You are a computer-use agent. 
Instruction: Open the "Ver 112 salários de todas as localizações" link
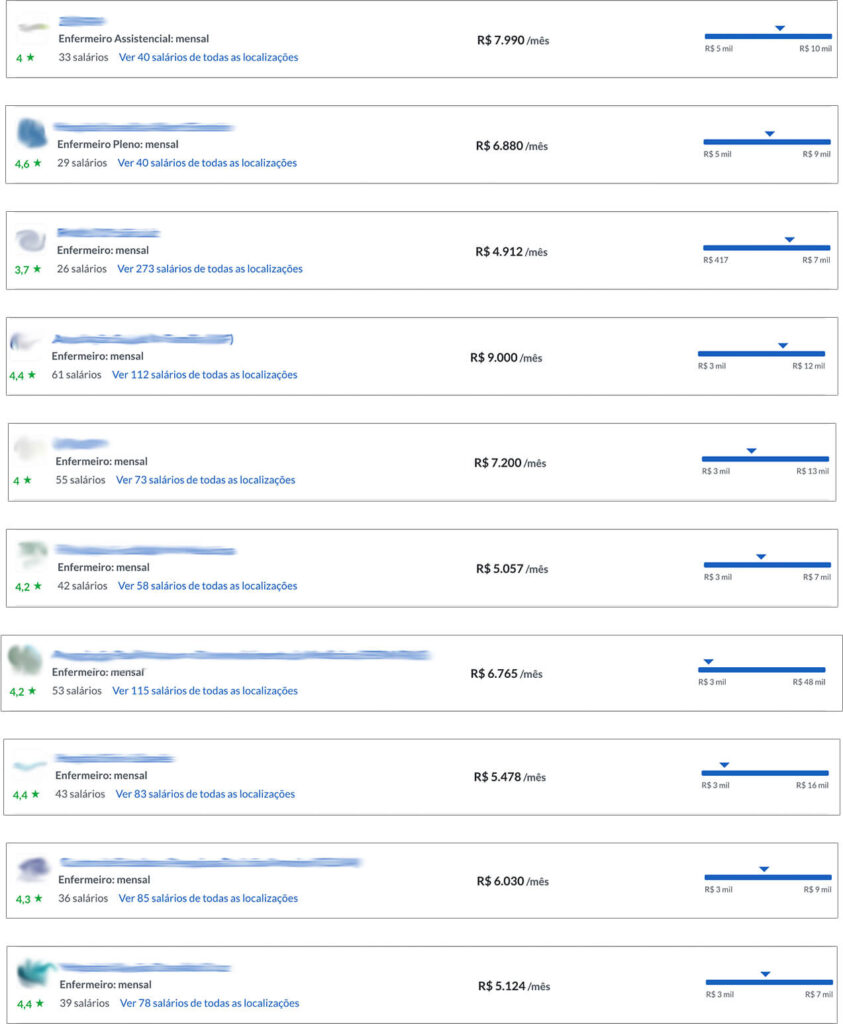204,375
